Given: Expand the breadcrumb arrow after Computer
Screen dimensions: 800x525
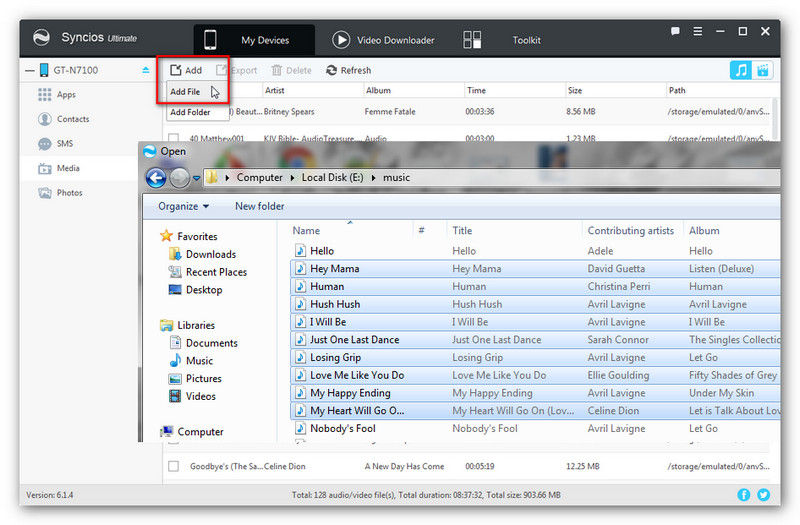Looking at the screenshot, I should [x=292, y=178].
